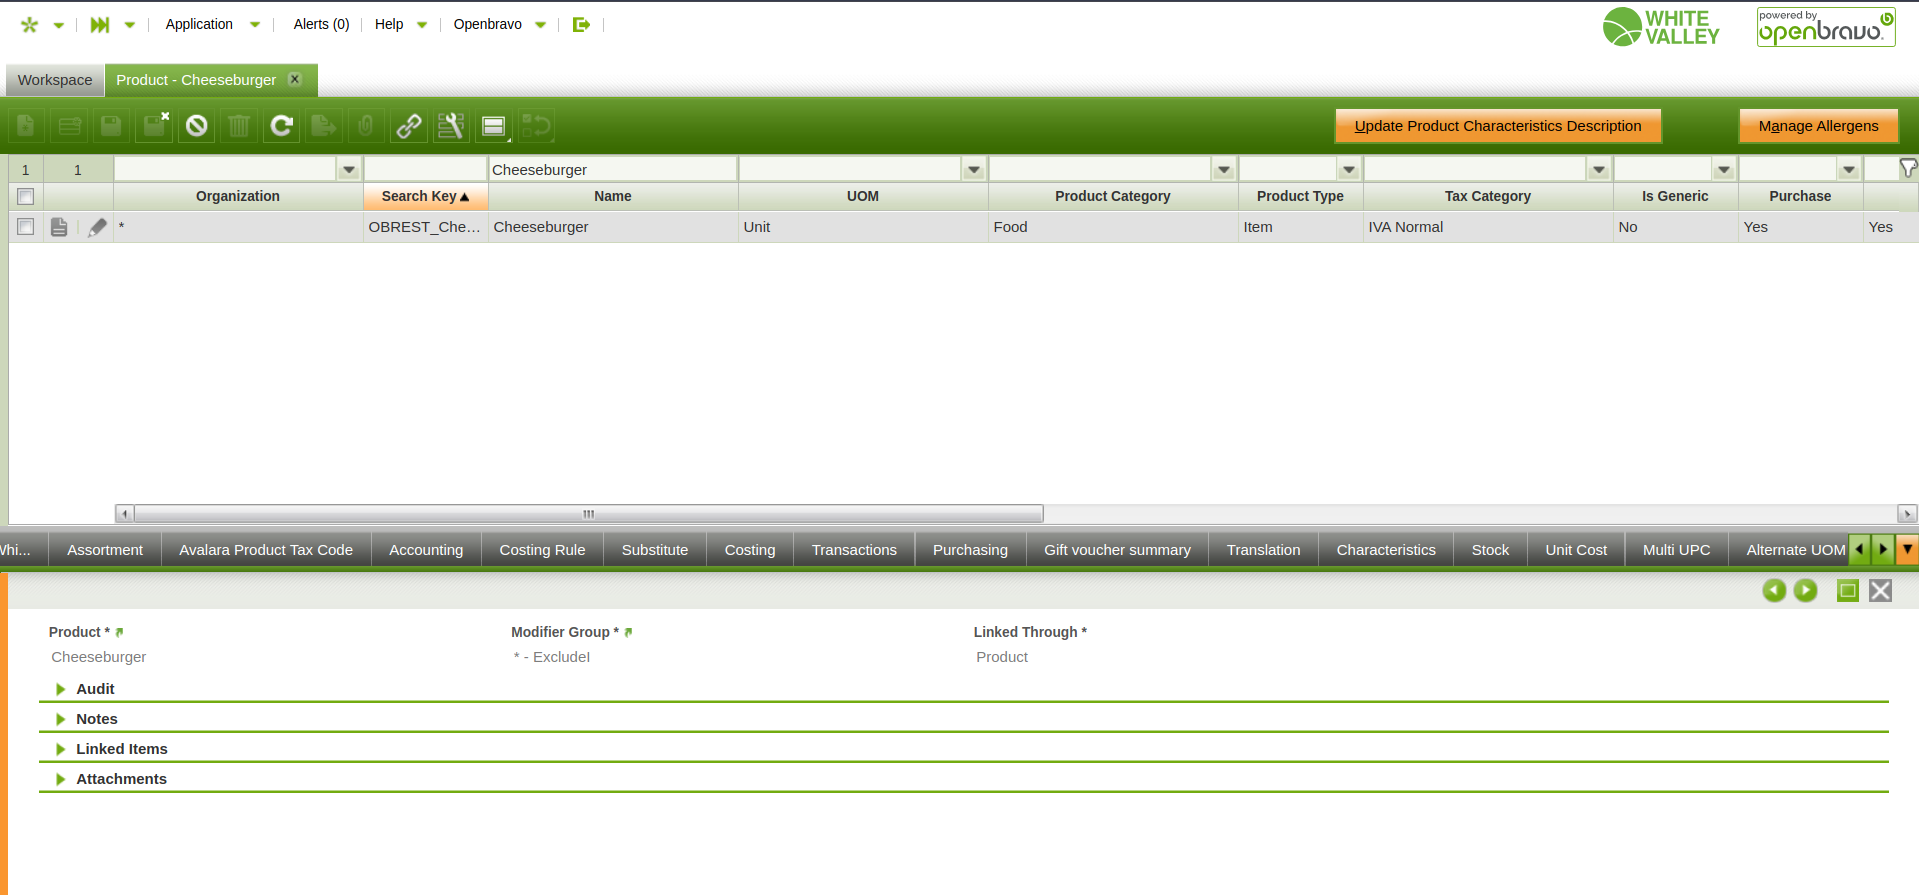Click the horizontal grid scrollbar thumb
Image resolution: width=1919 pixels, height=895 pixels.
tap(588, 514)
